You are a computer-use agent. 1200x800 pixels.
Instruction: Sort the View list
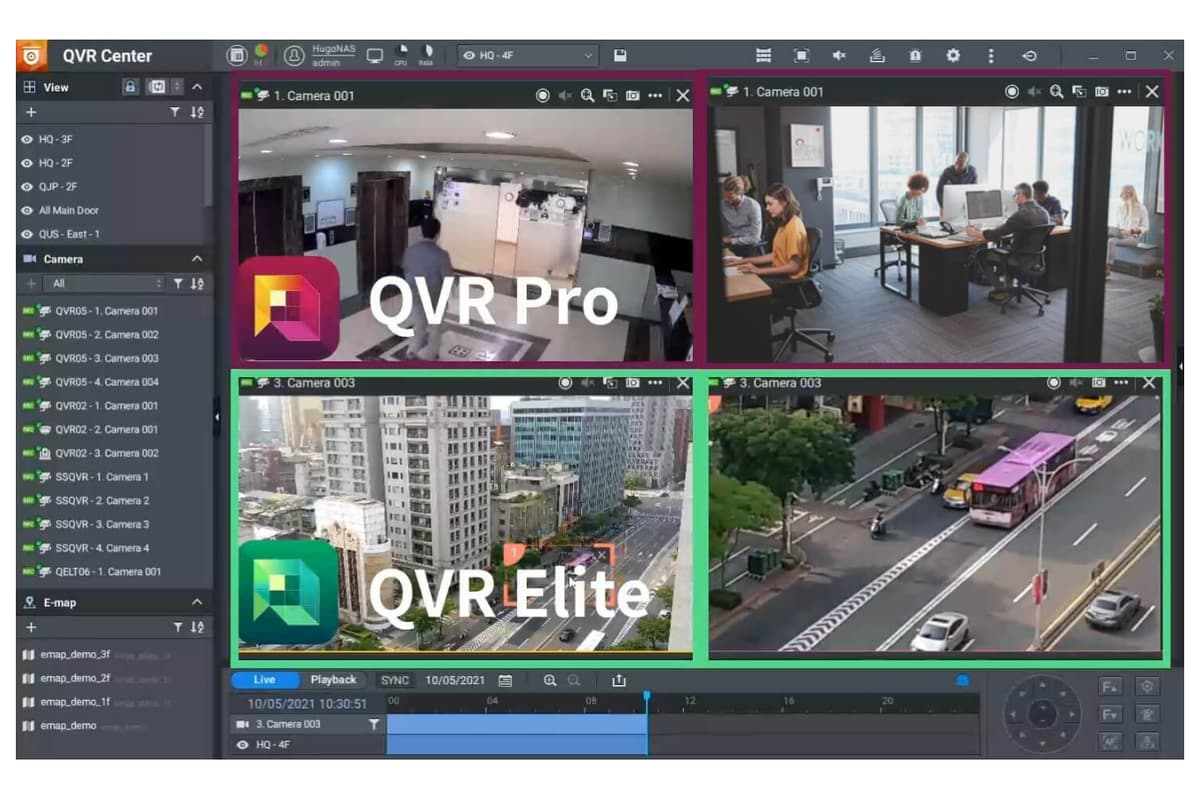pyautogui.click(x=197, y=113)
